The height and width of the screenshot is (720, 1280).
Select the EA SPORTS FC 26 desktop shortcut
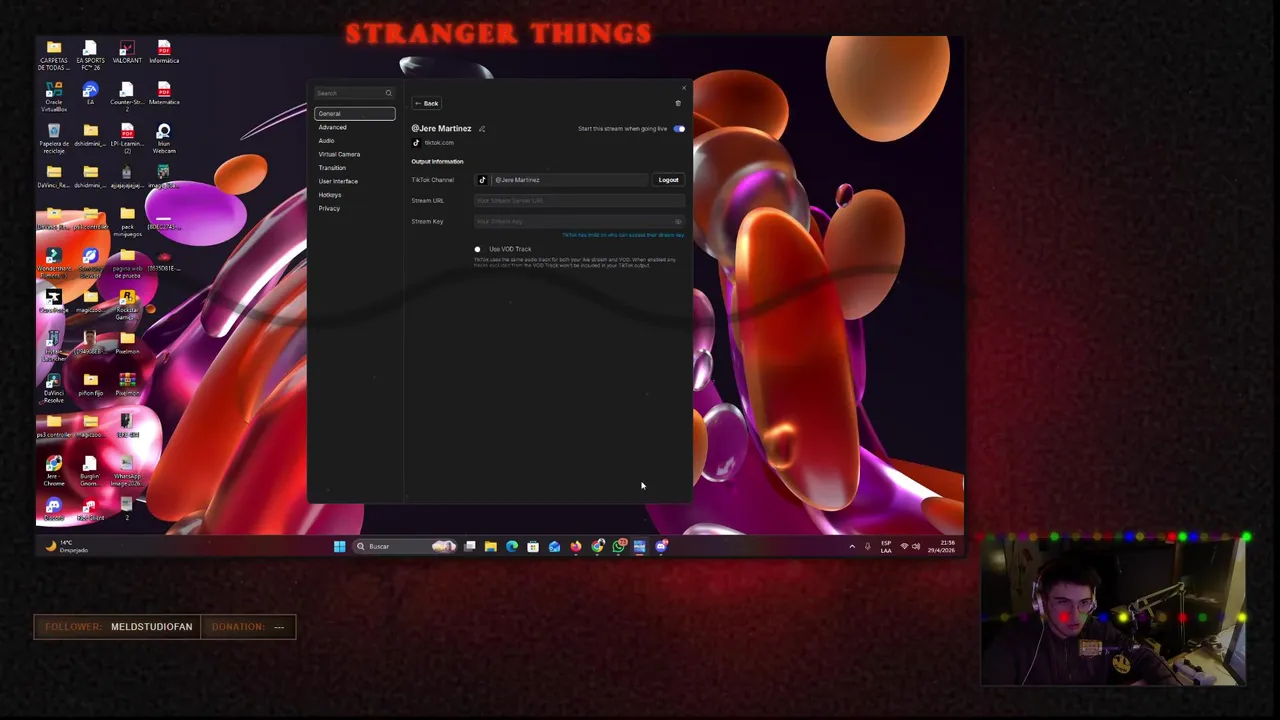90,55
